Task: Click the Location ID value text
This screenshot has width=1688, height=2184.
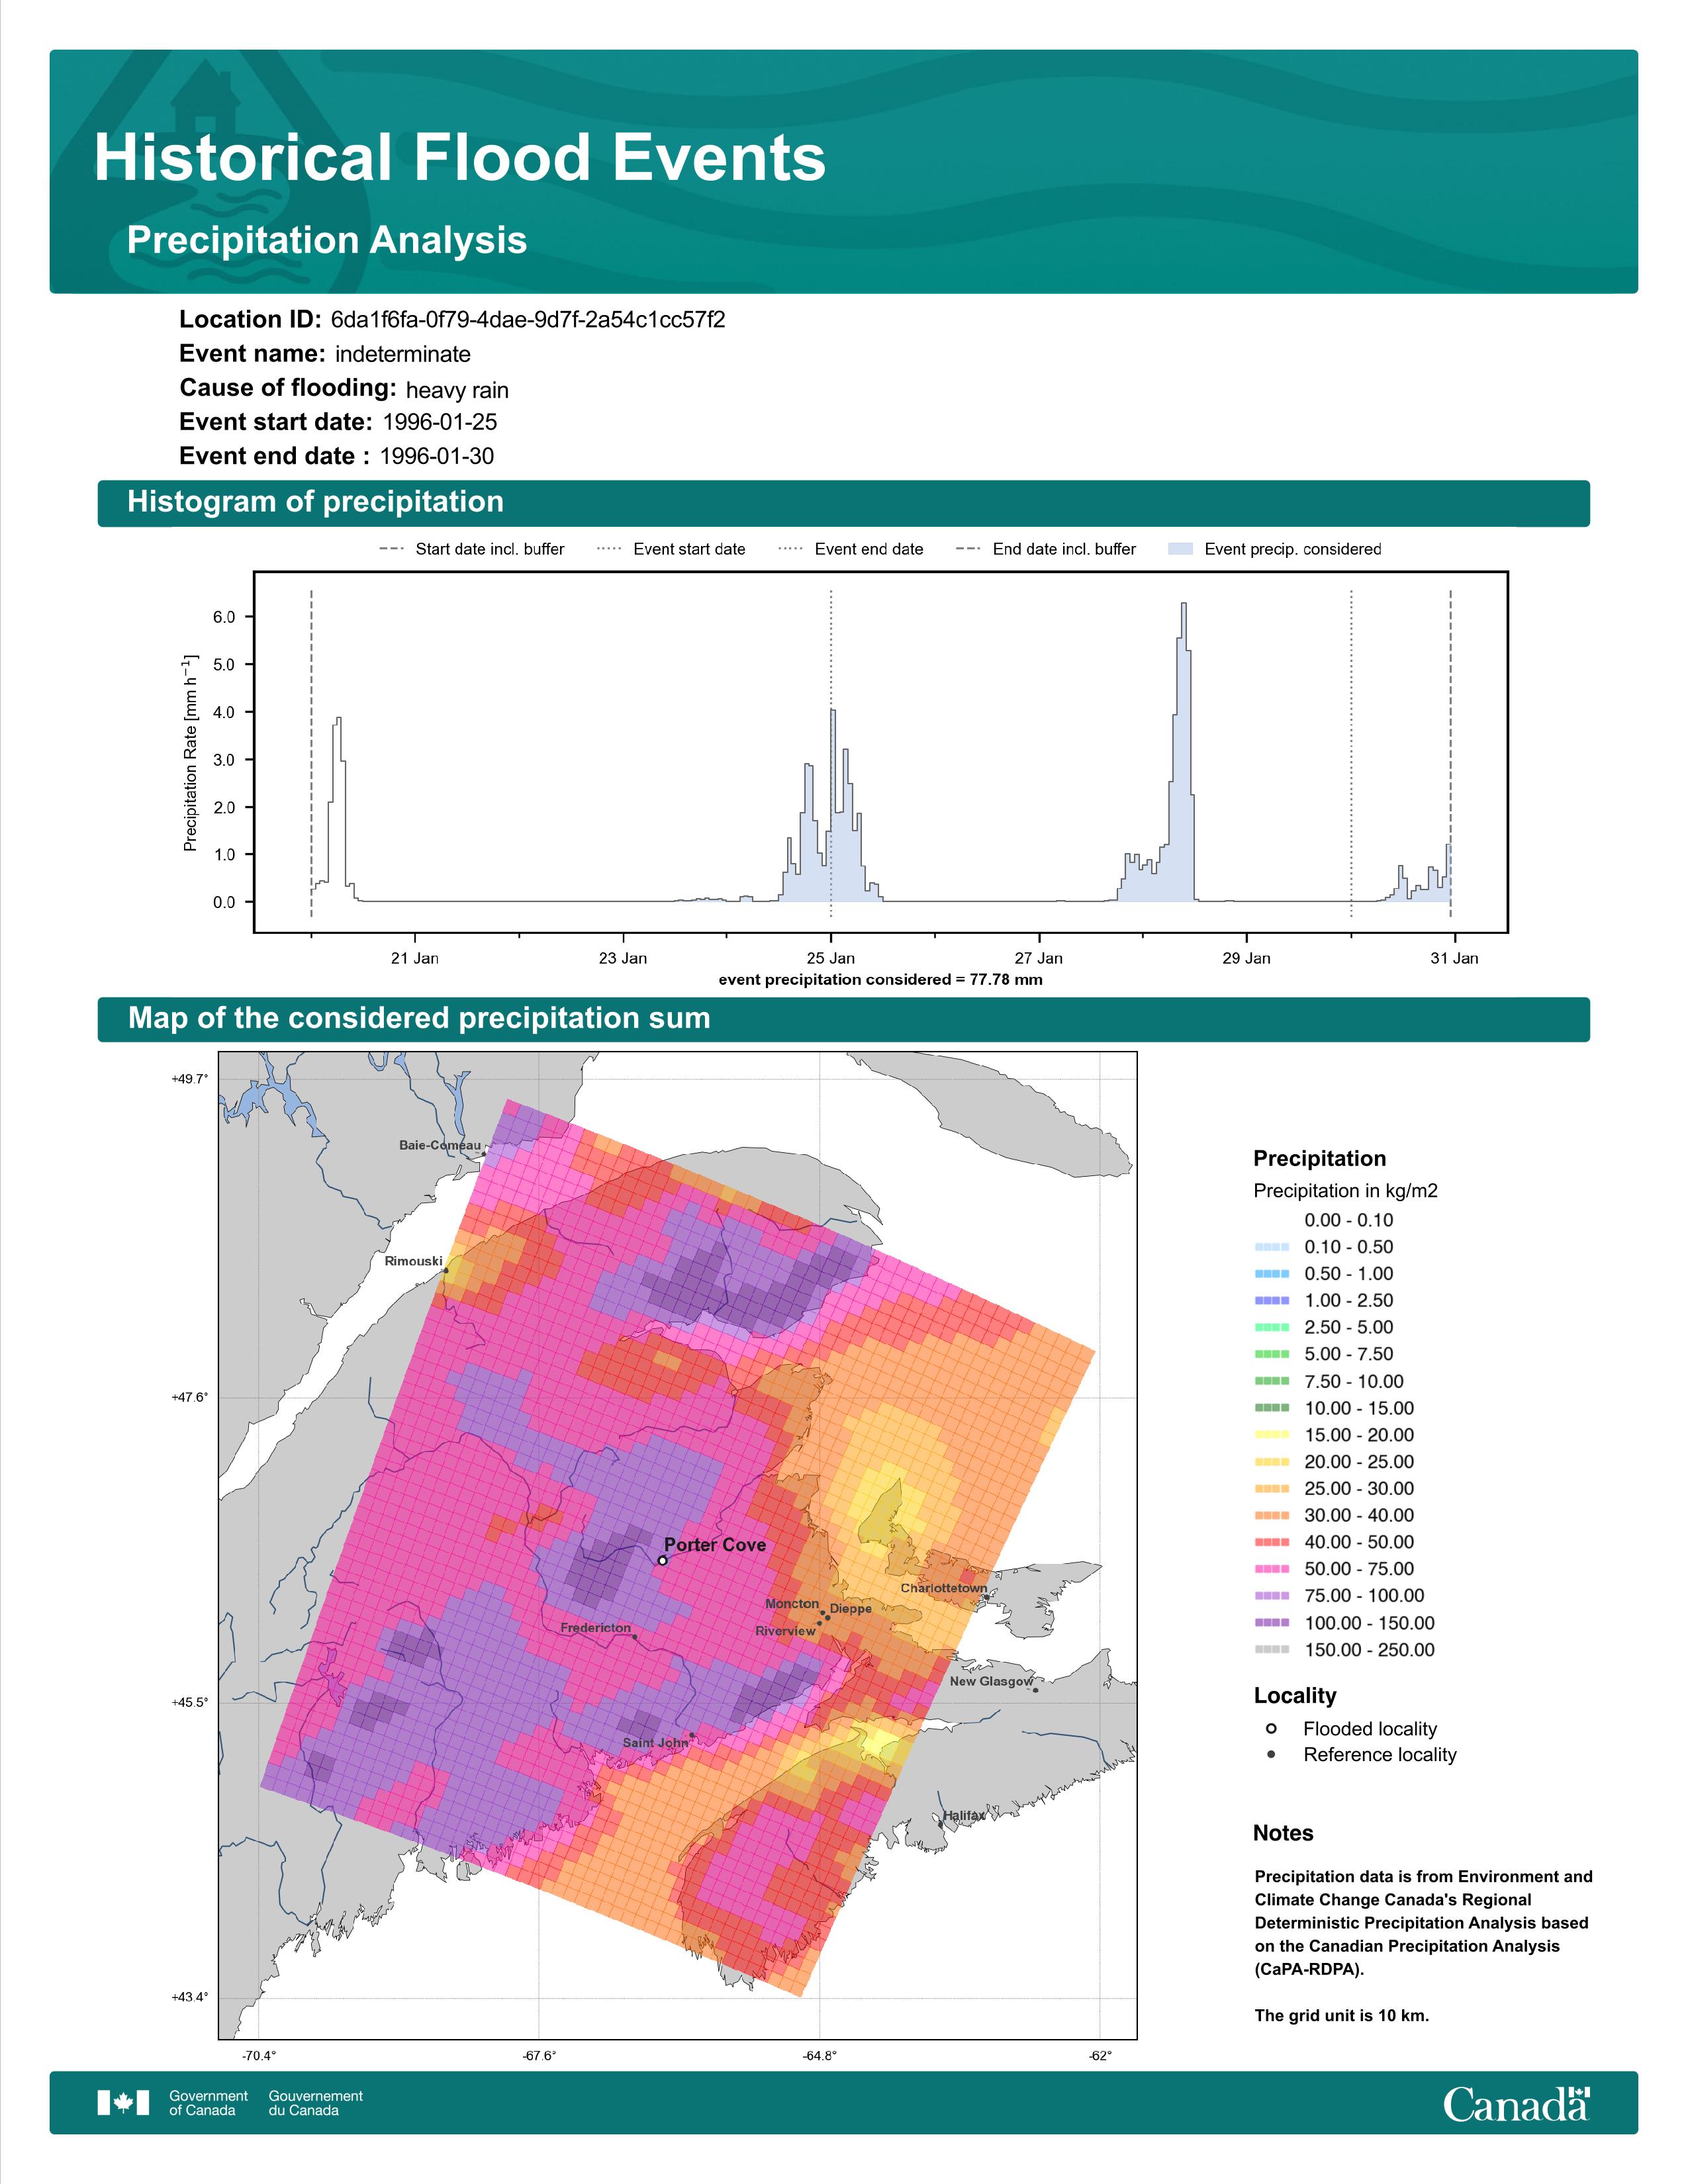Action: click(528, 320)
